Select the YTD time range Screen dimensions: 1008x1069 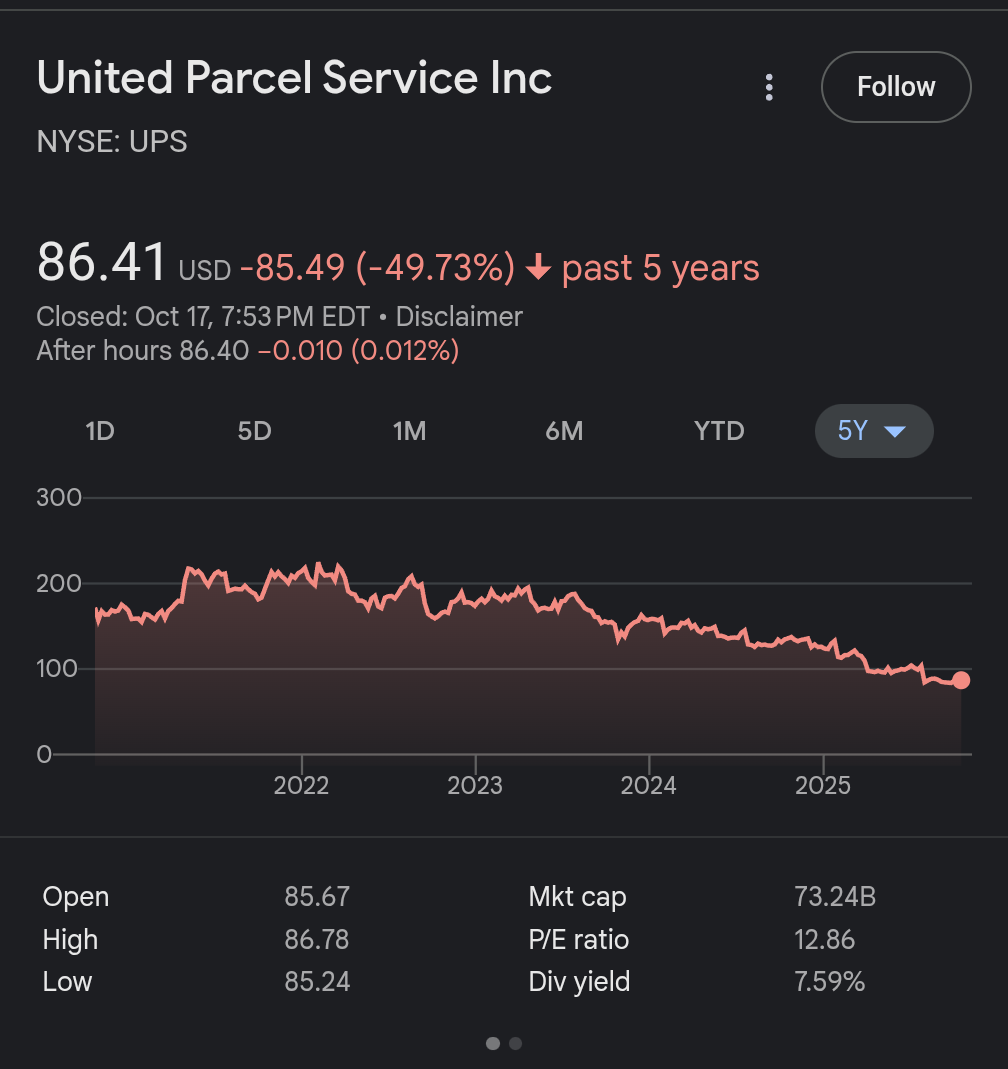point(719,431)
